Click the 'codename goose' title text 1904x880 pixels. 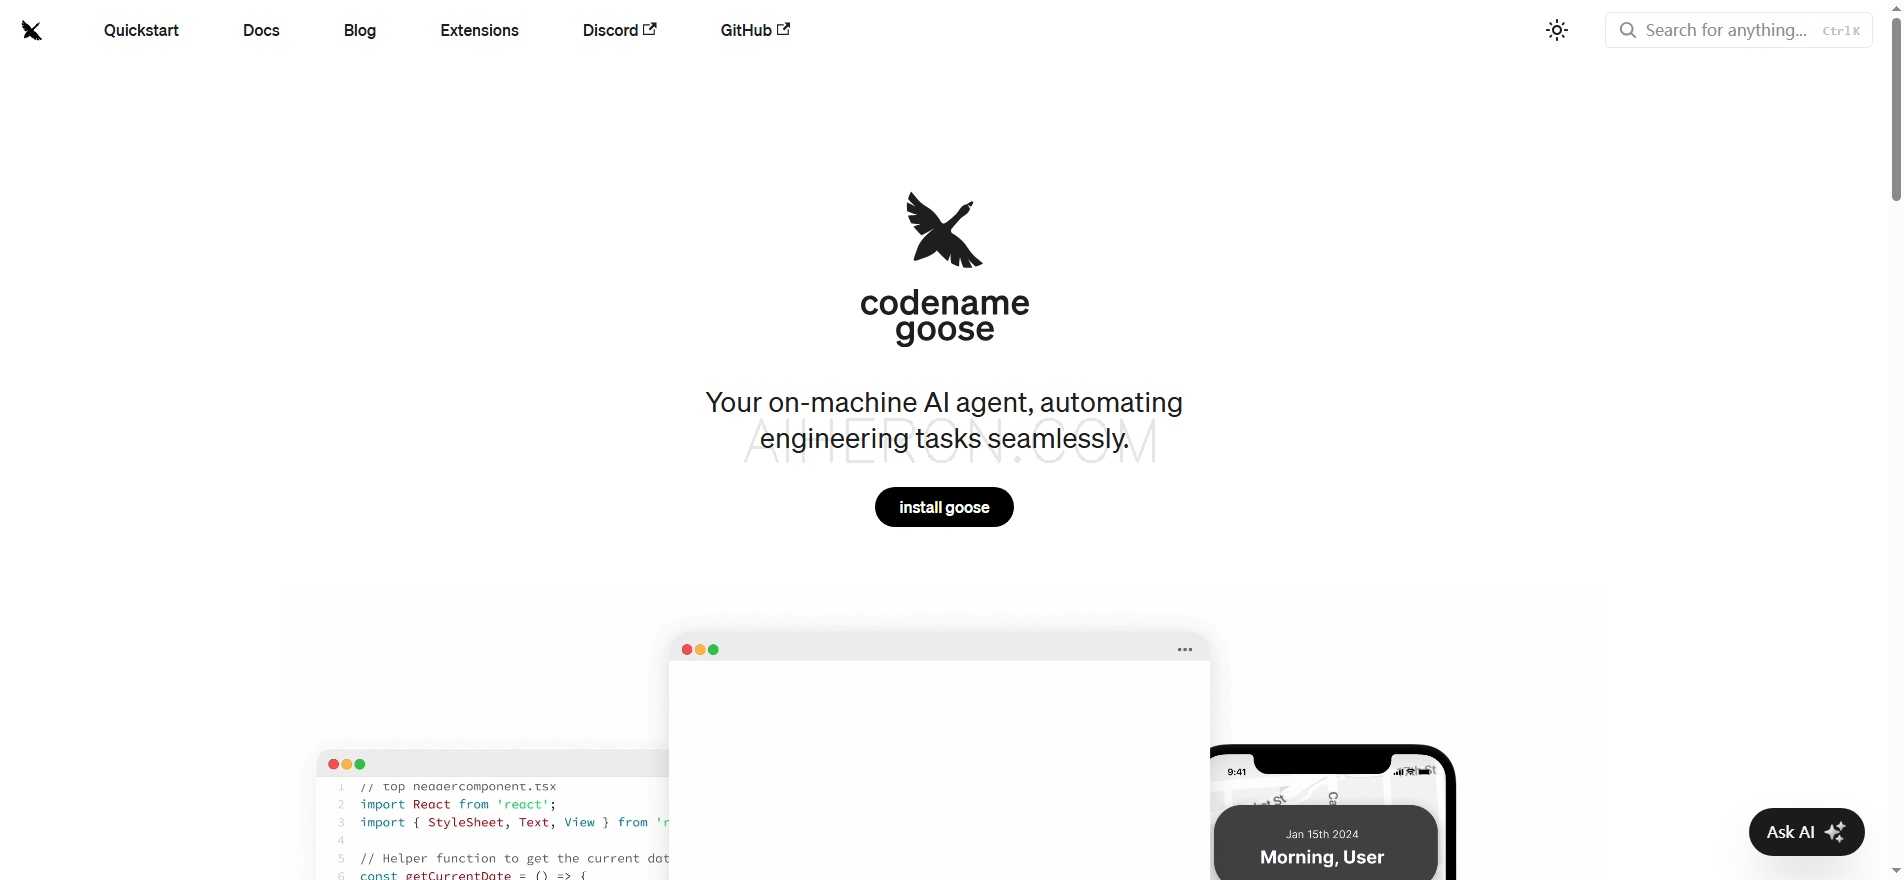945,316
